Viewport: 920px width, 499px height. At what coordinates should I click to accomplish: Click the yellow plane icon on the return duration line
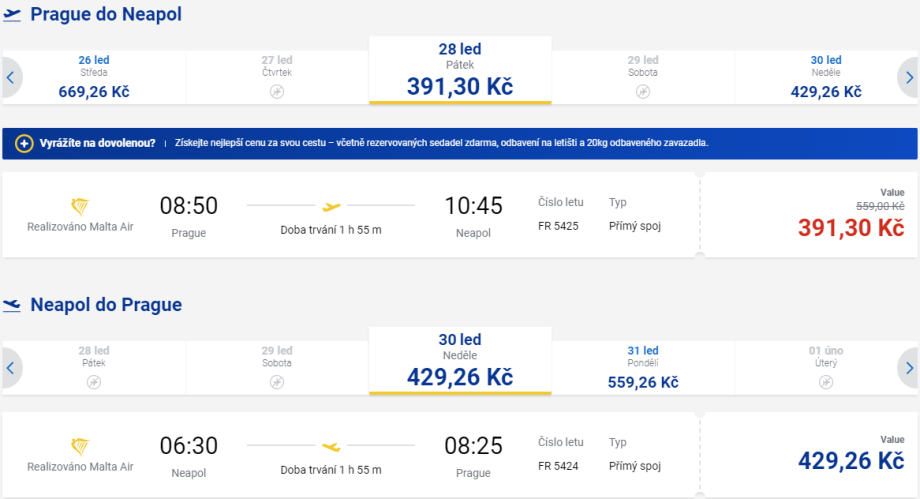tap(331, 446)
